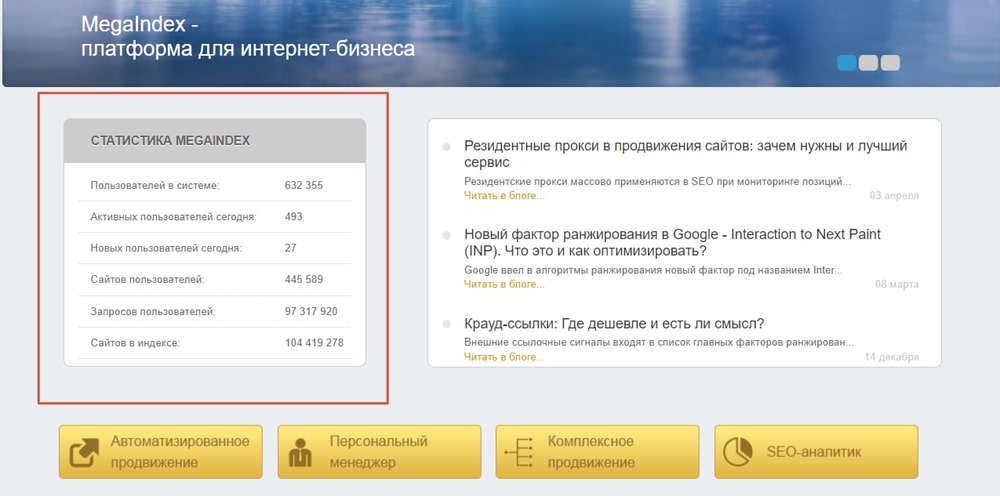Click the MegaIndex banner headline text

coord(247,36)
